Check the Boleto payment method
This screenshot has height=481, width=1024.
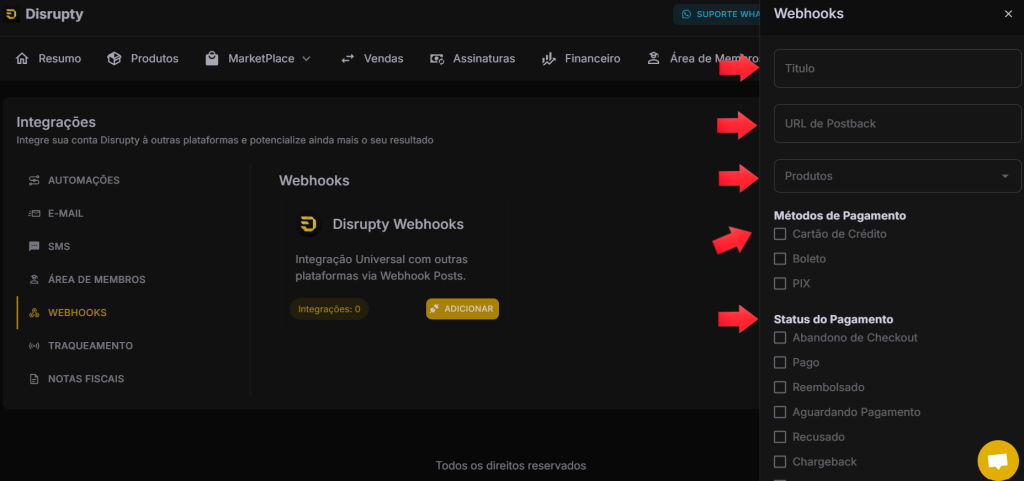click(780, 258)
